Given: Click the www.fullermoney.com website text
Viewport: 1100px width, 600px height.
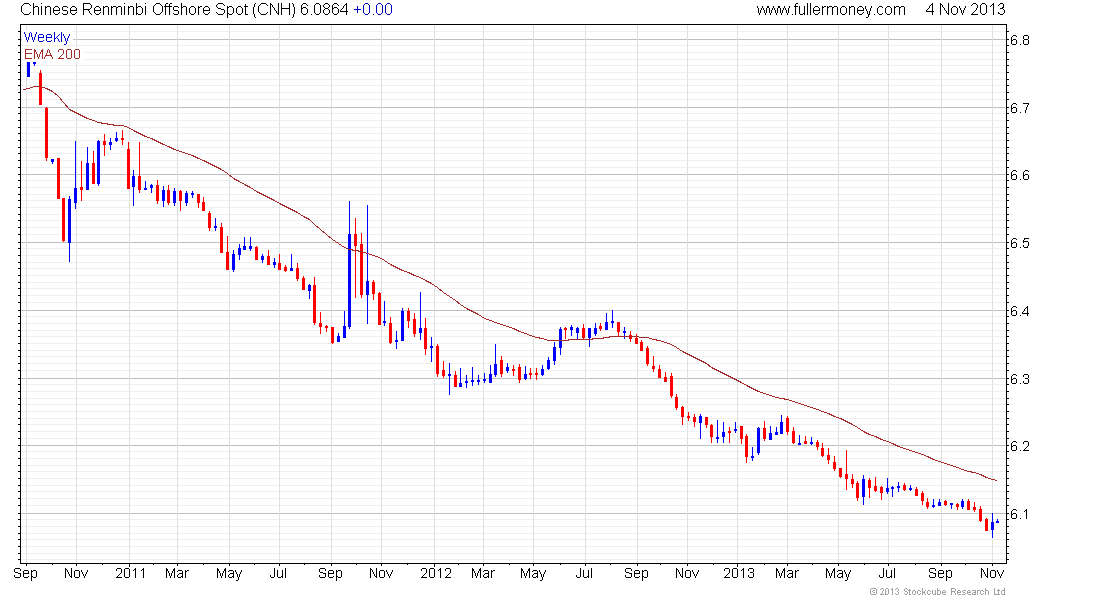Looking at the screenshot, I should [x=831, y=10].
